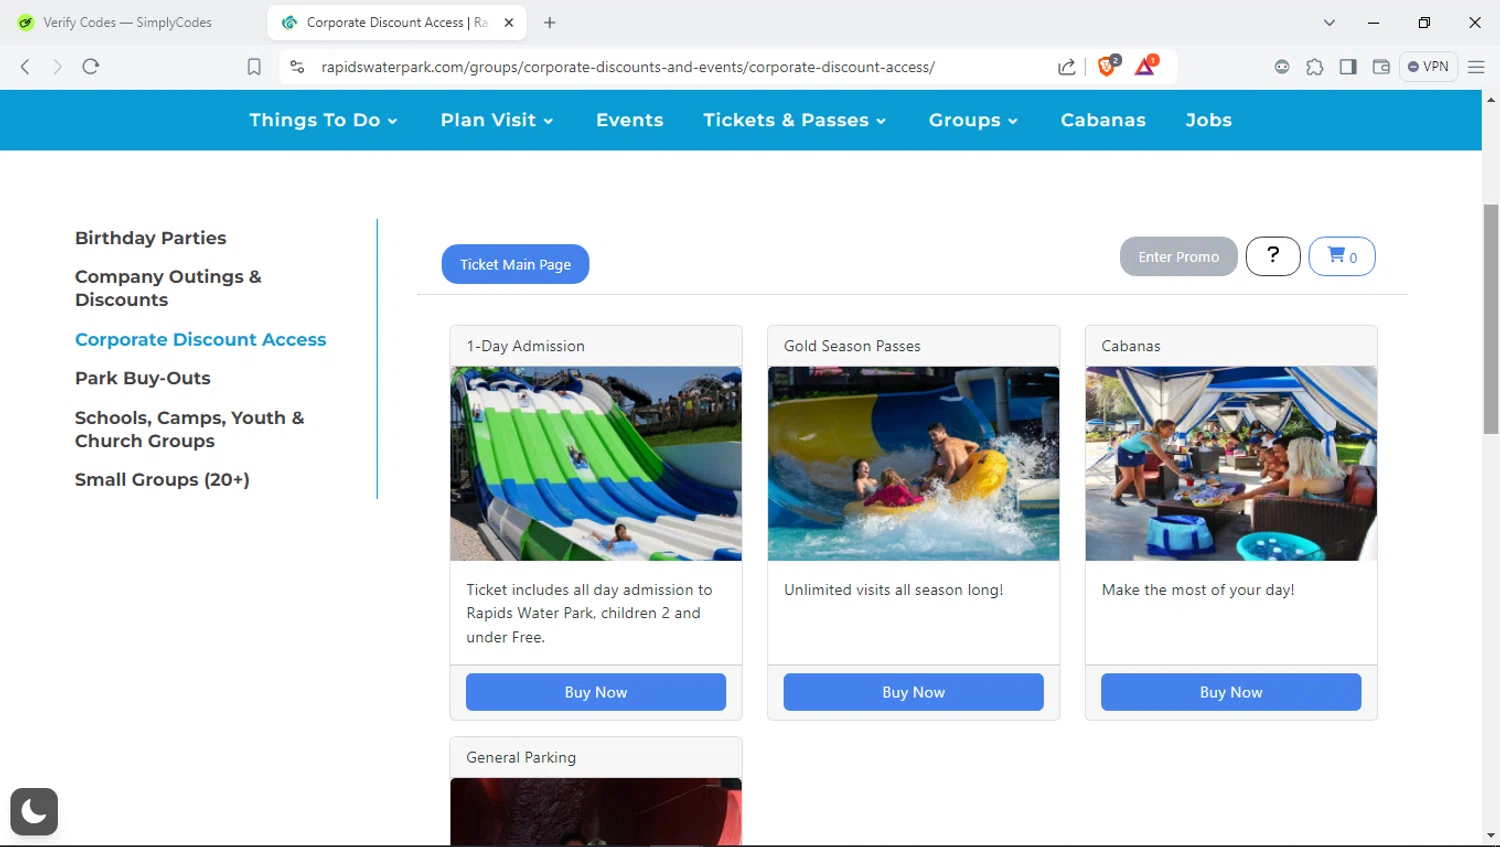Open Park Buy-Outs sidebar link
Viewport: 1500px width, 847px height.
(143, 379)
